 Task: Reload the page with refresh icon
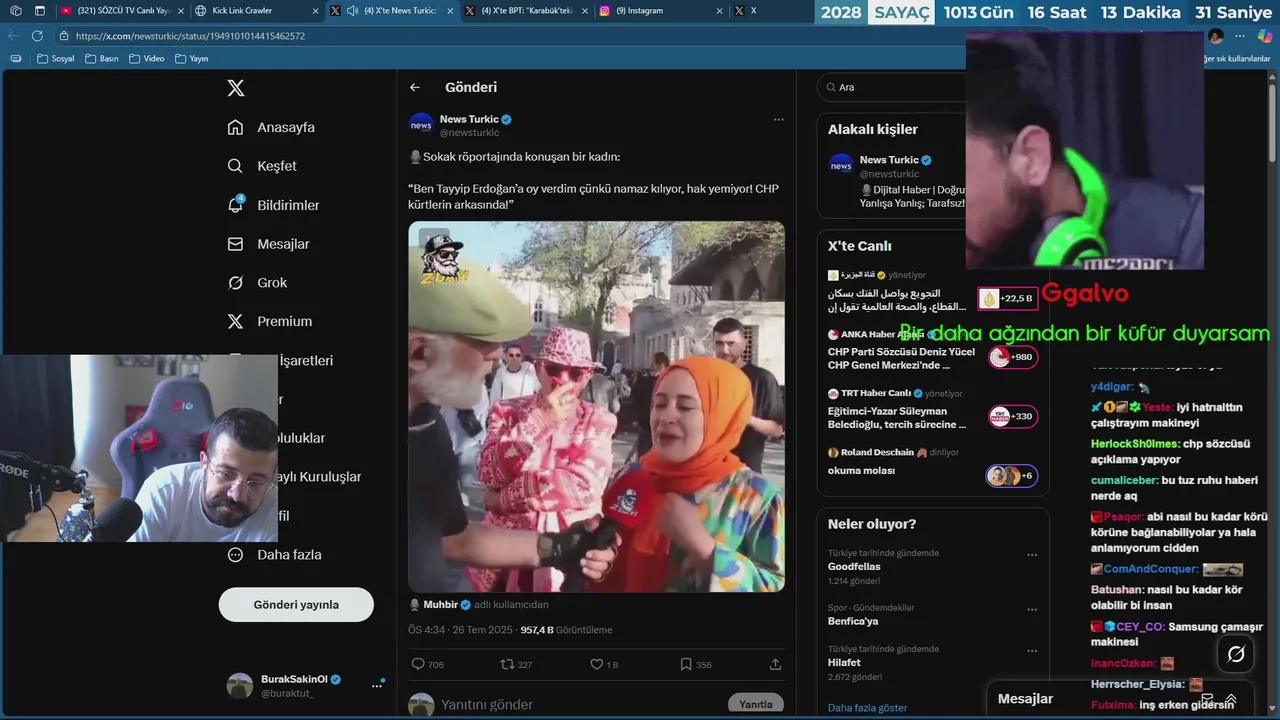pyautogui.click(x=37, y=35)
